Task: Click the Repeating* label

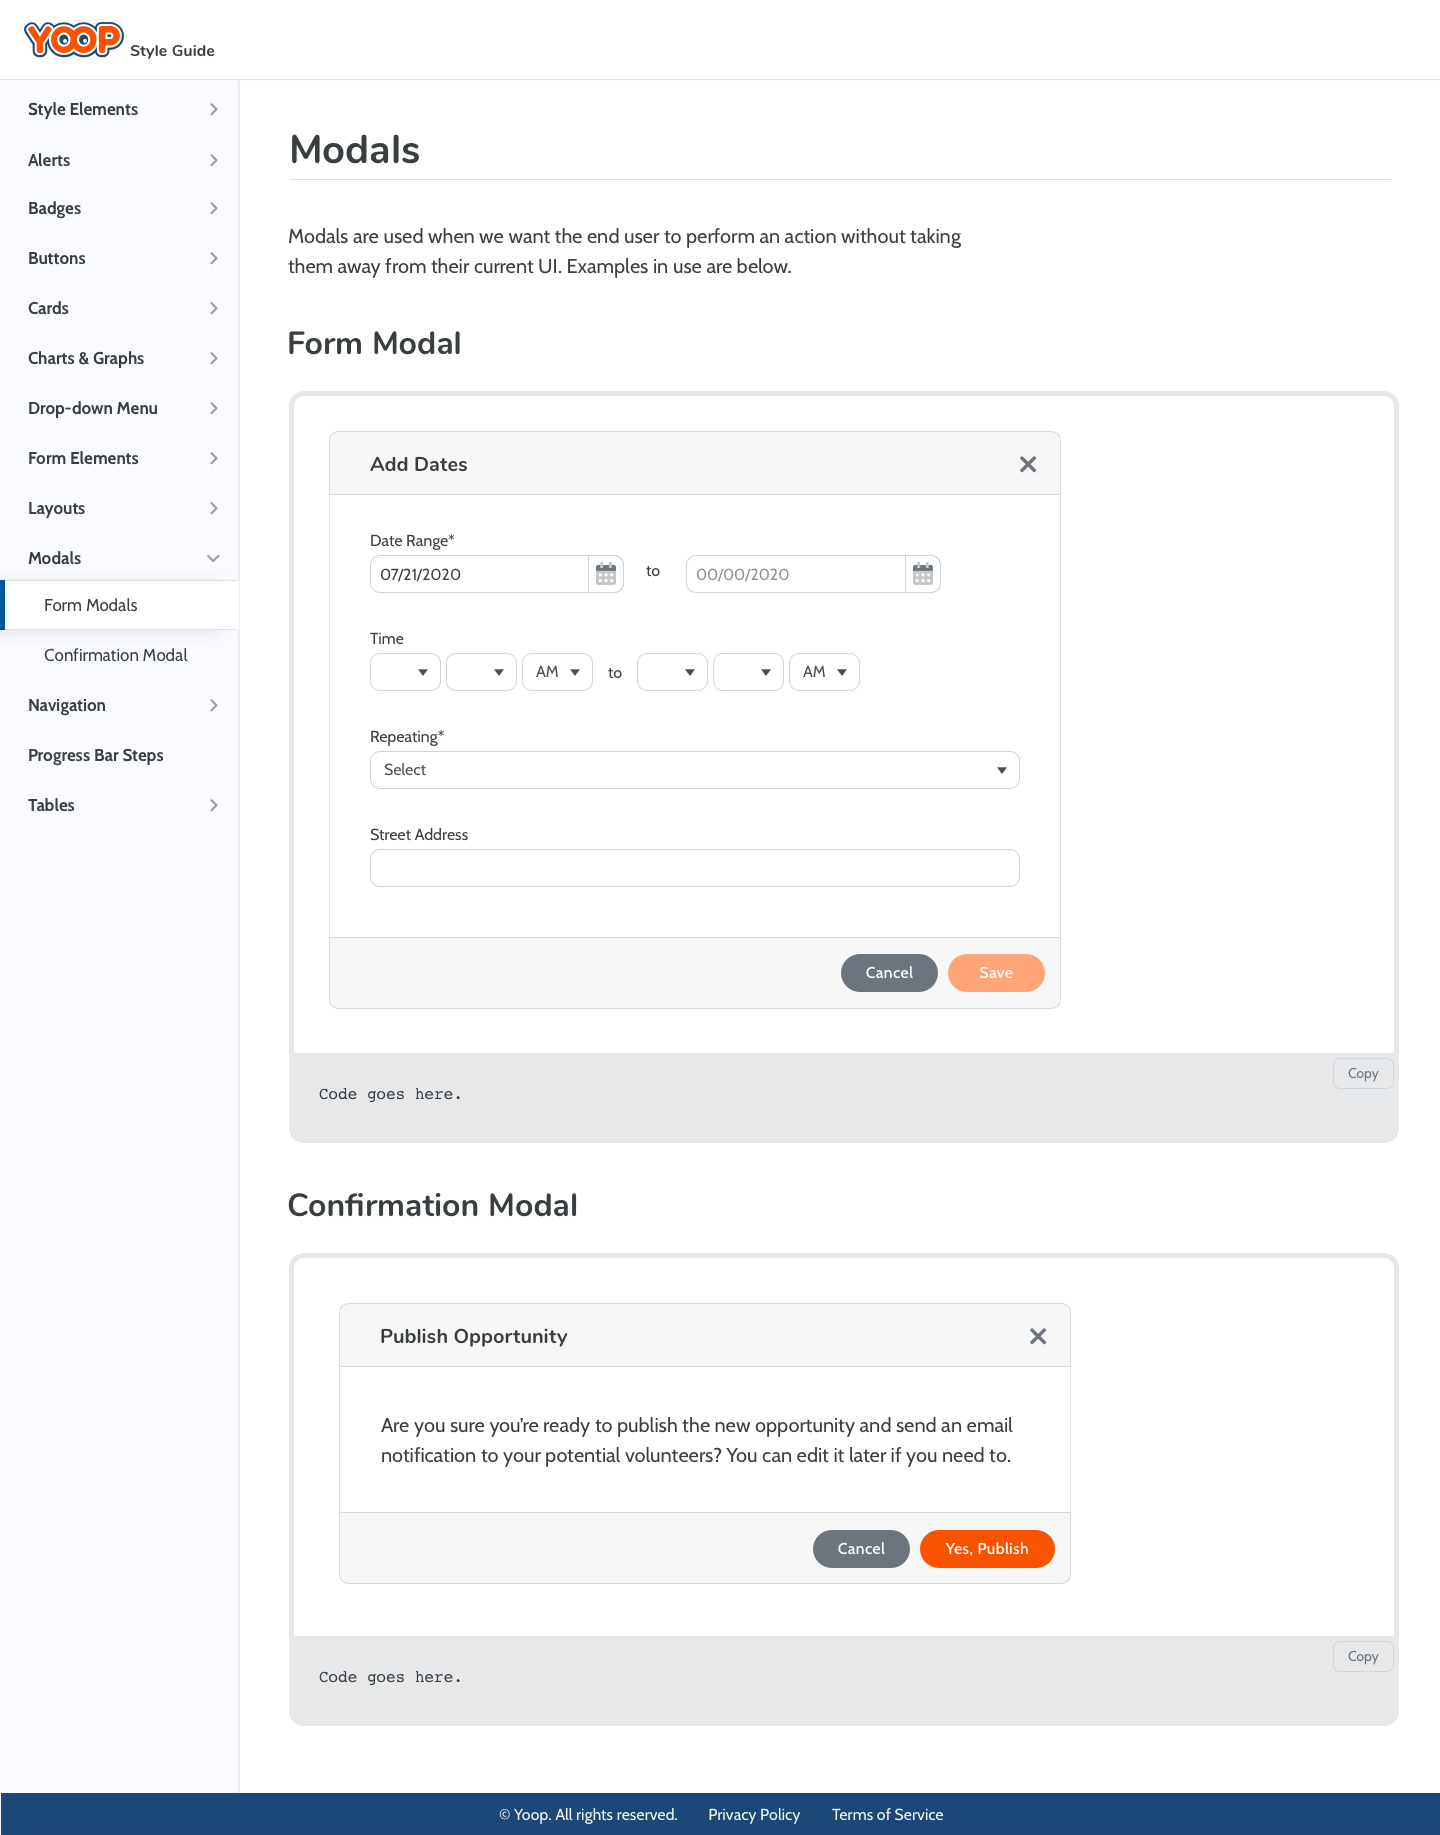Action: (407, 736)
